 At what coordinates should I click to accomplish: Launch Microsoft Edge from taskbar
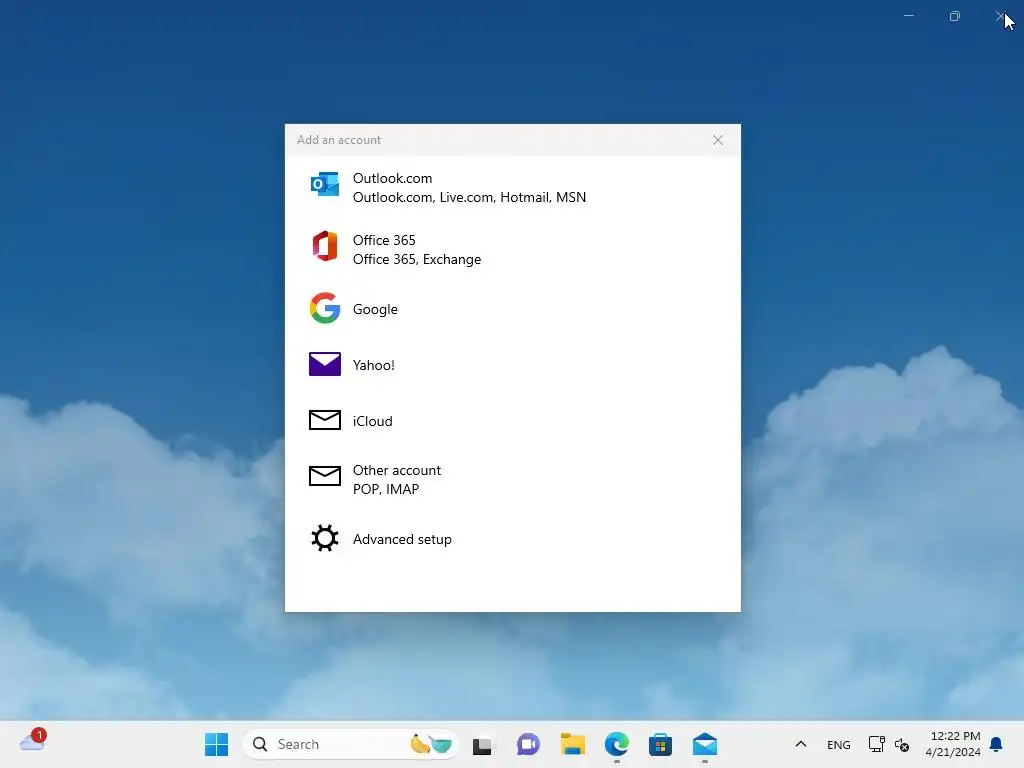click(616, 744)
